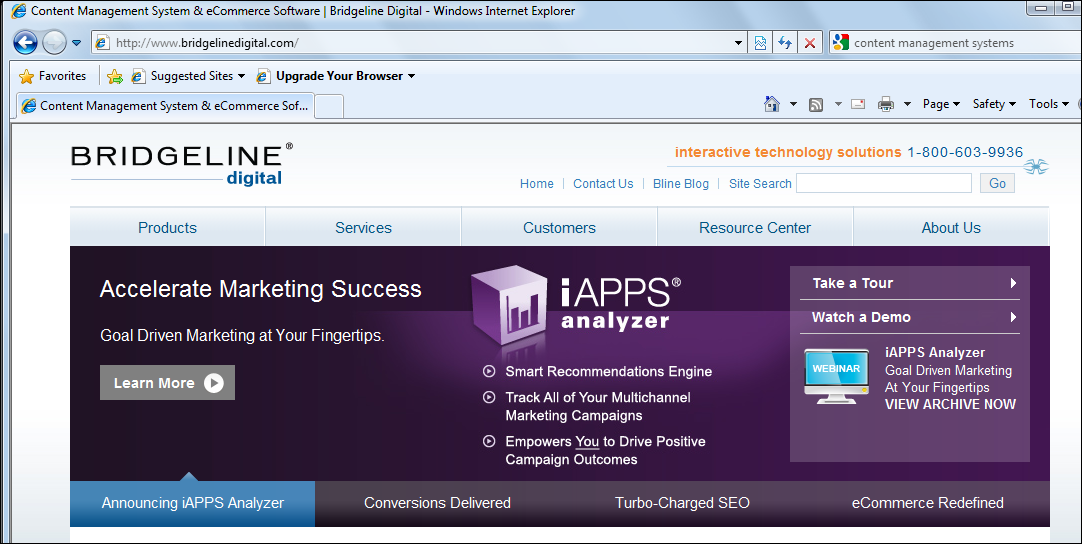Select the Turbo-Charged SEO tab

[x=682, y=503]
